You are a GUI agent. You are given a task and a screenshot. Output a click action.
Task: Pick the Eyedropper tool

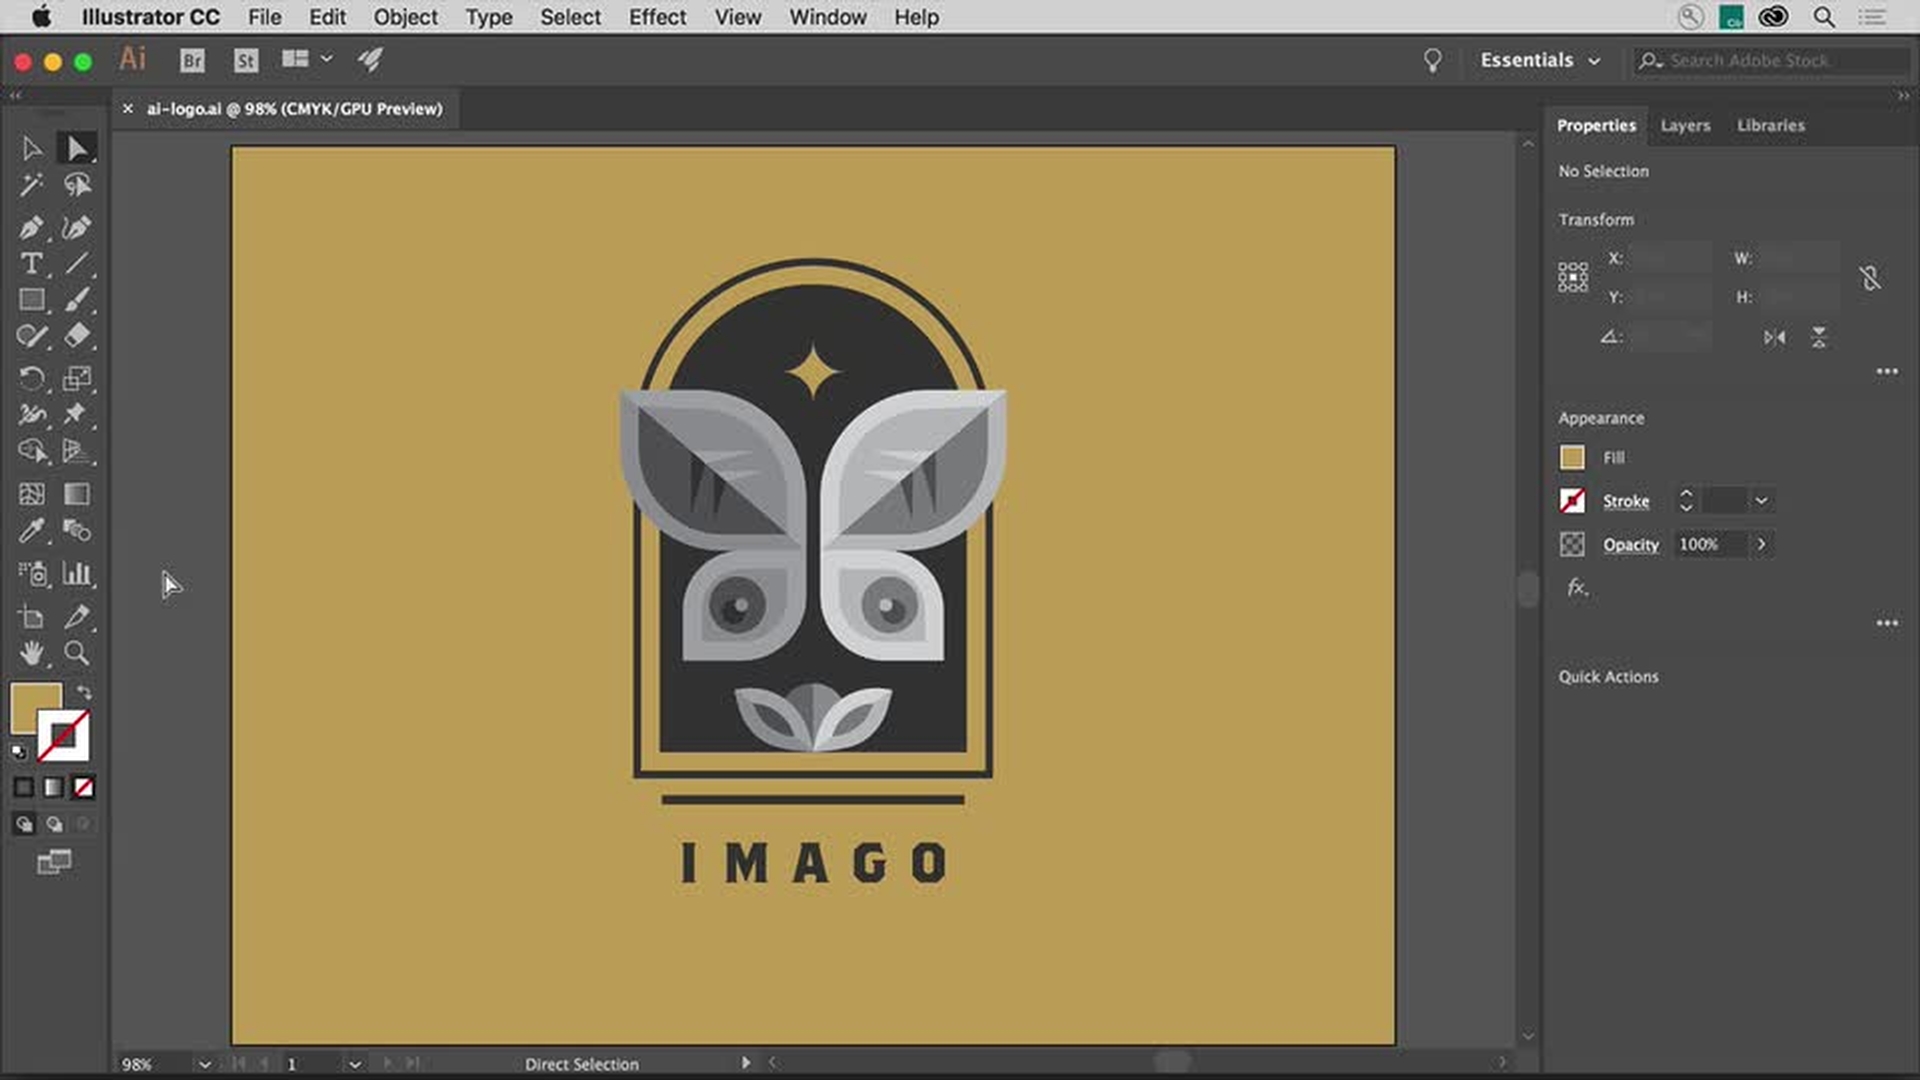[x=30, y=531]
